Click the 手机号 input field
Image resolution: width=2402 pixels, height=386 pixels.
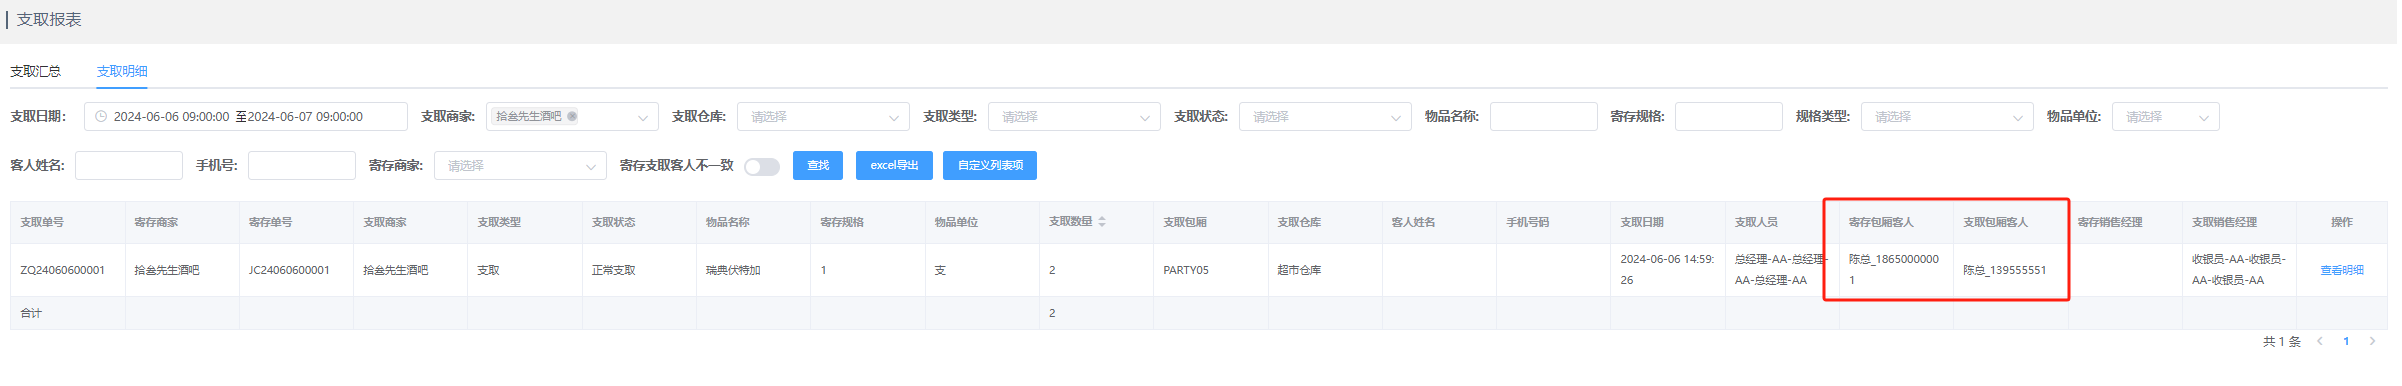[x=302, y=166]
